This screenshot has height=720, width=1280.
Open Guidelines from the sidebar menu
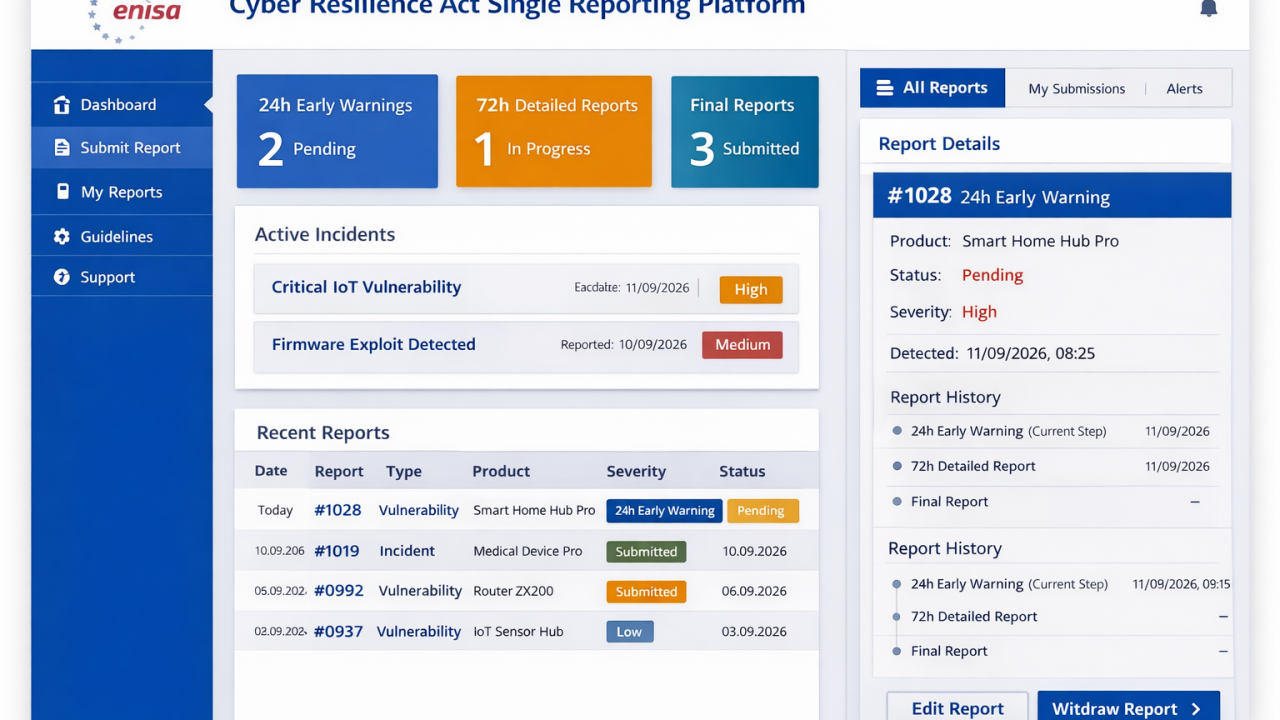tap(122, 237)
